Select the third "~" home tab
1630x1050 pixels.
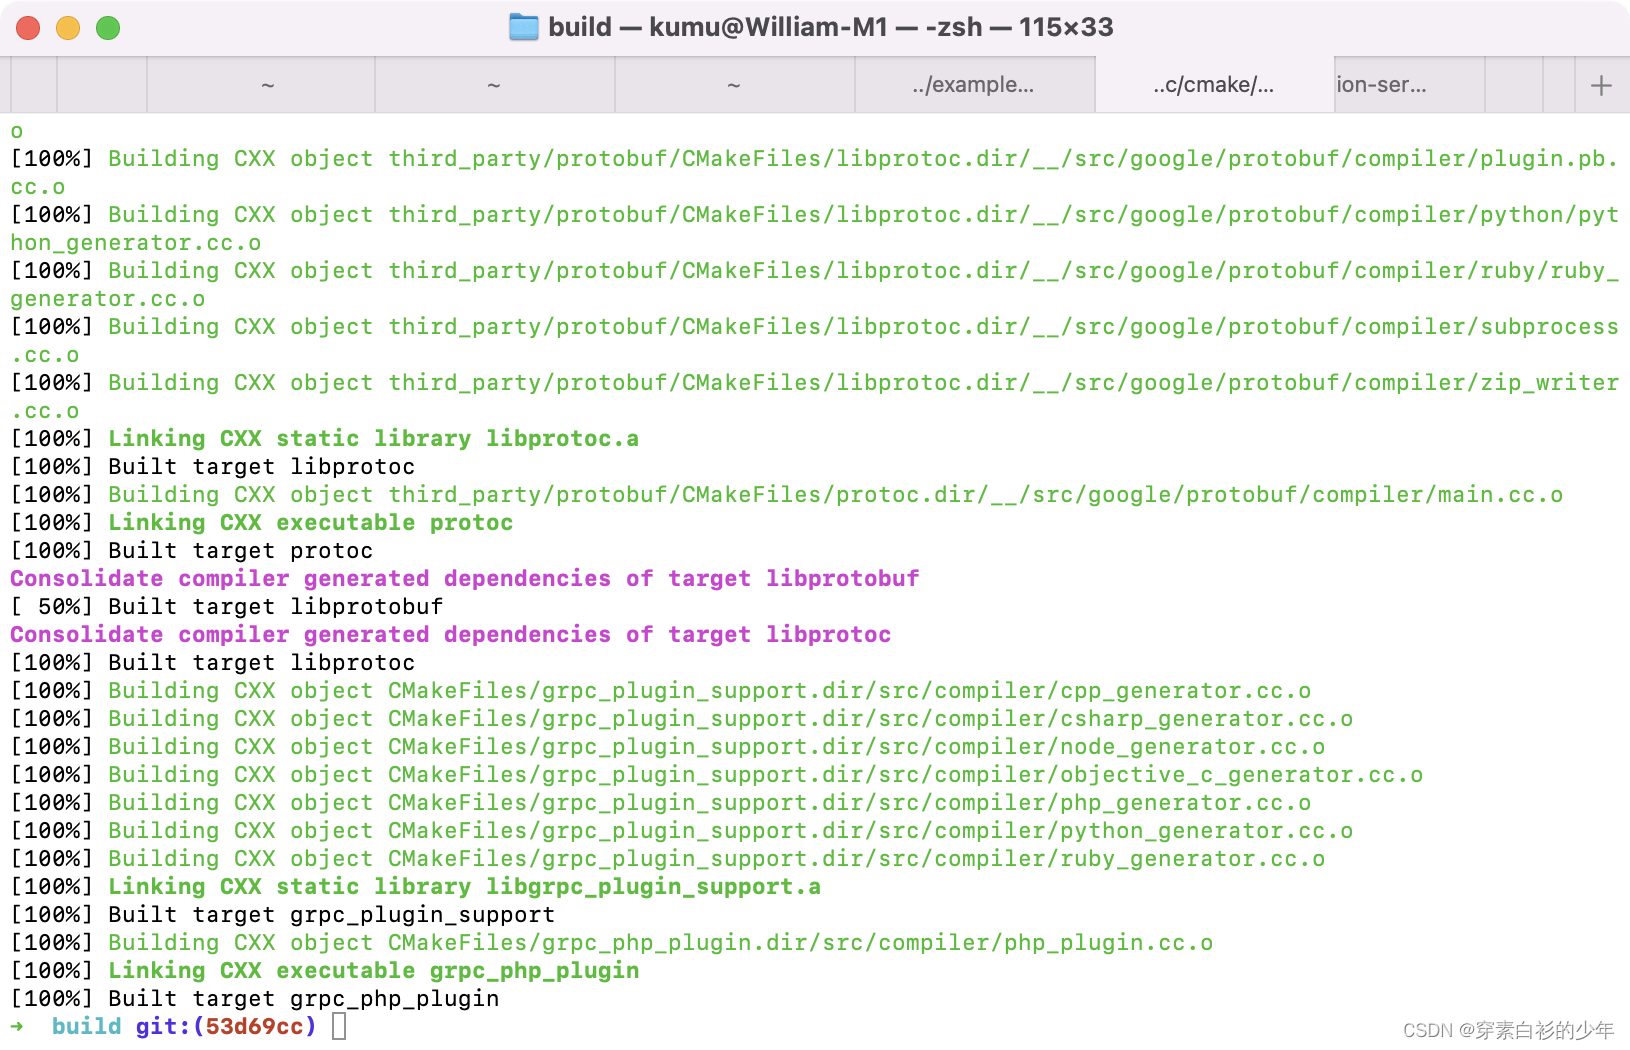click(x=734, y=85)
